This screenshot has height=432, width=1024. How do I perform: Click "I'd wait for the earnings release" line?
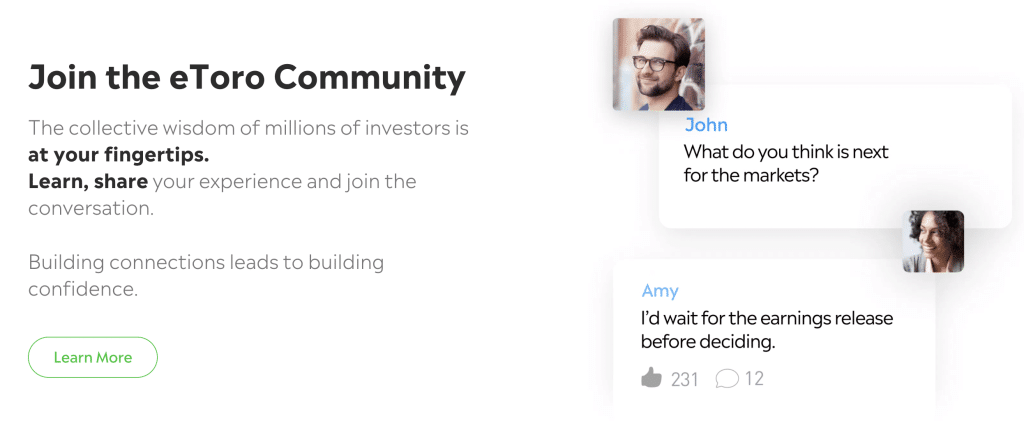coord(767,318)
